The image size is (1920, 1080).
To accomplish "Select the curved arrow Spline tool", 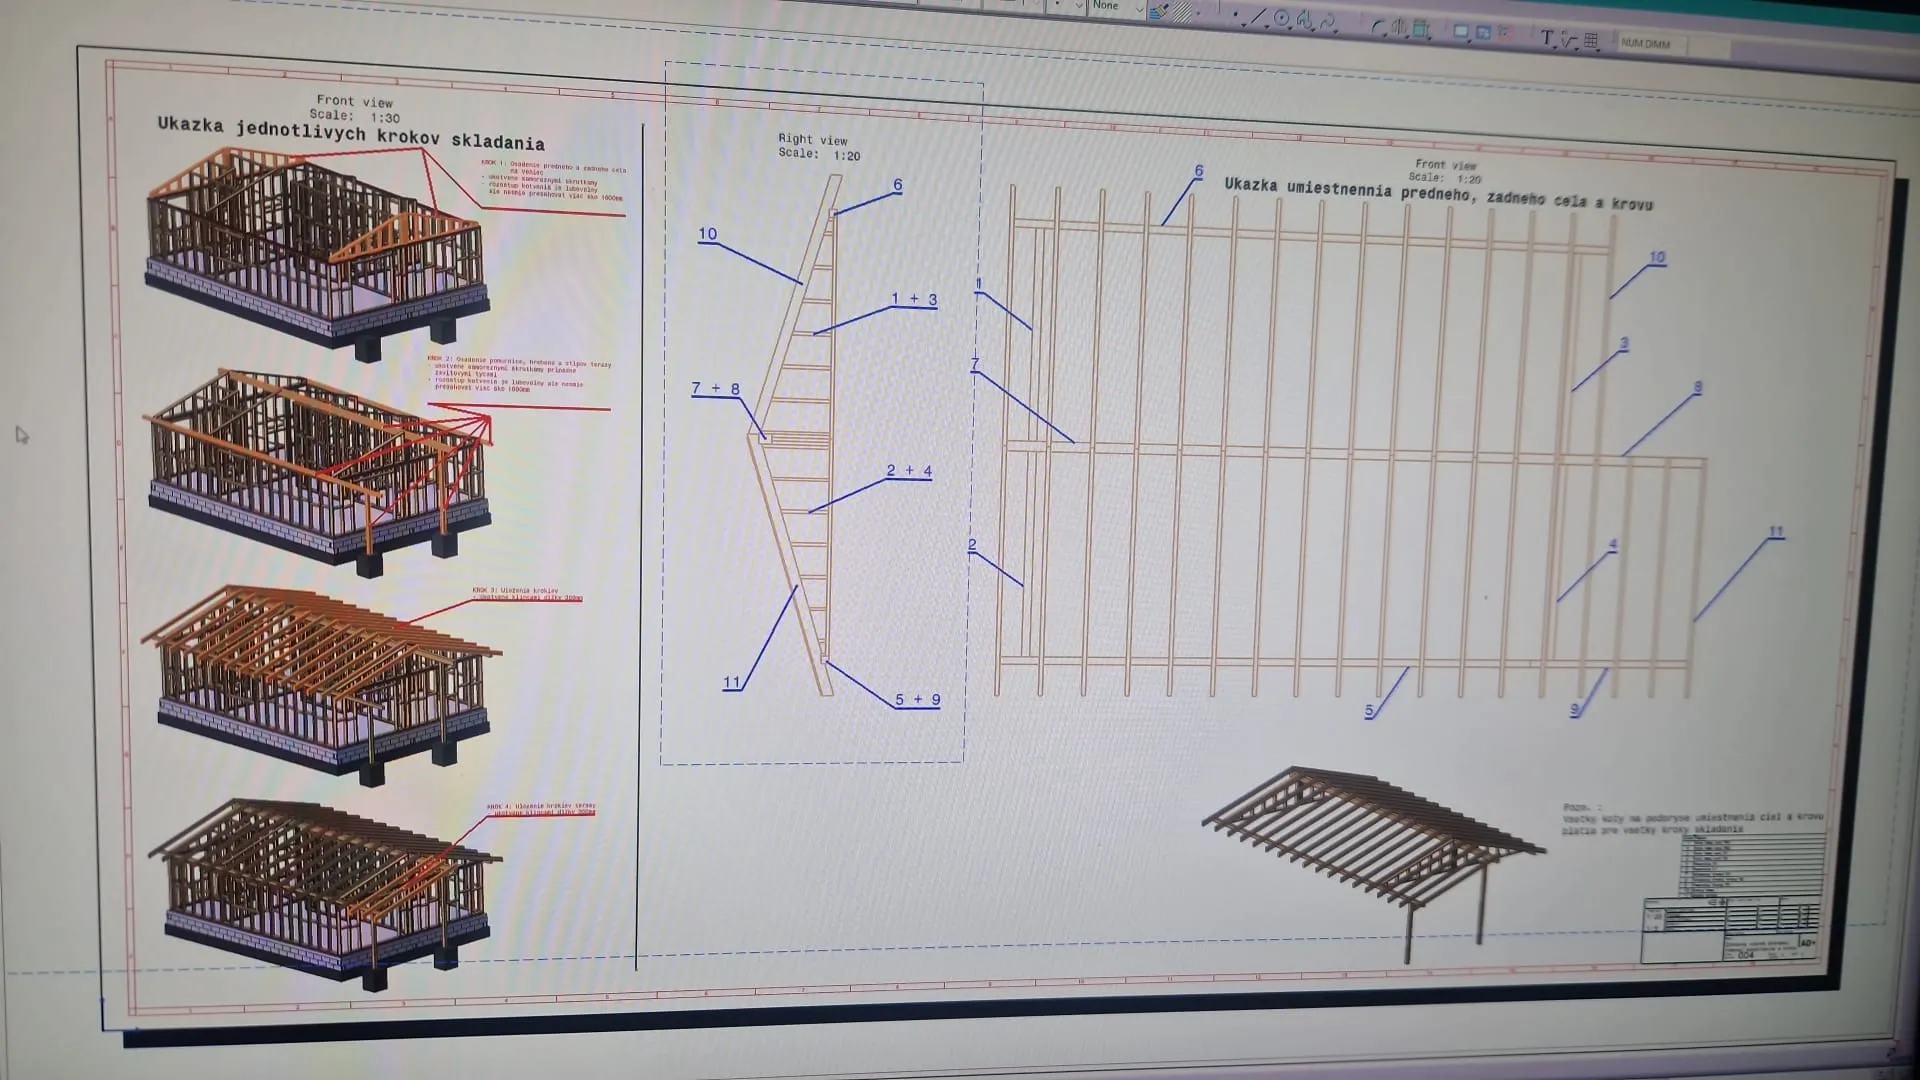I will tap(1327, 22).
